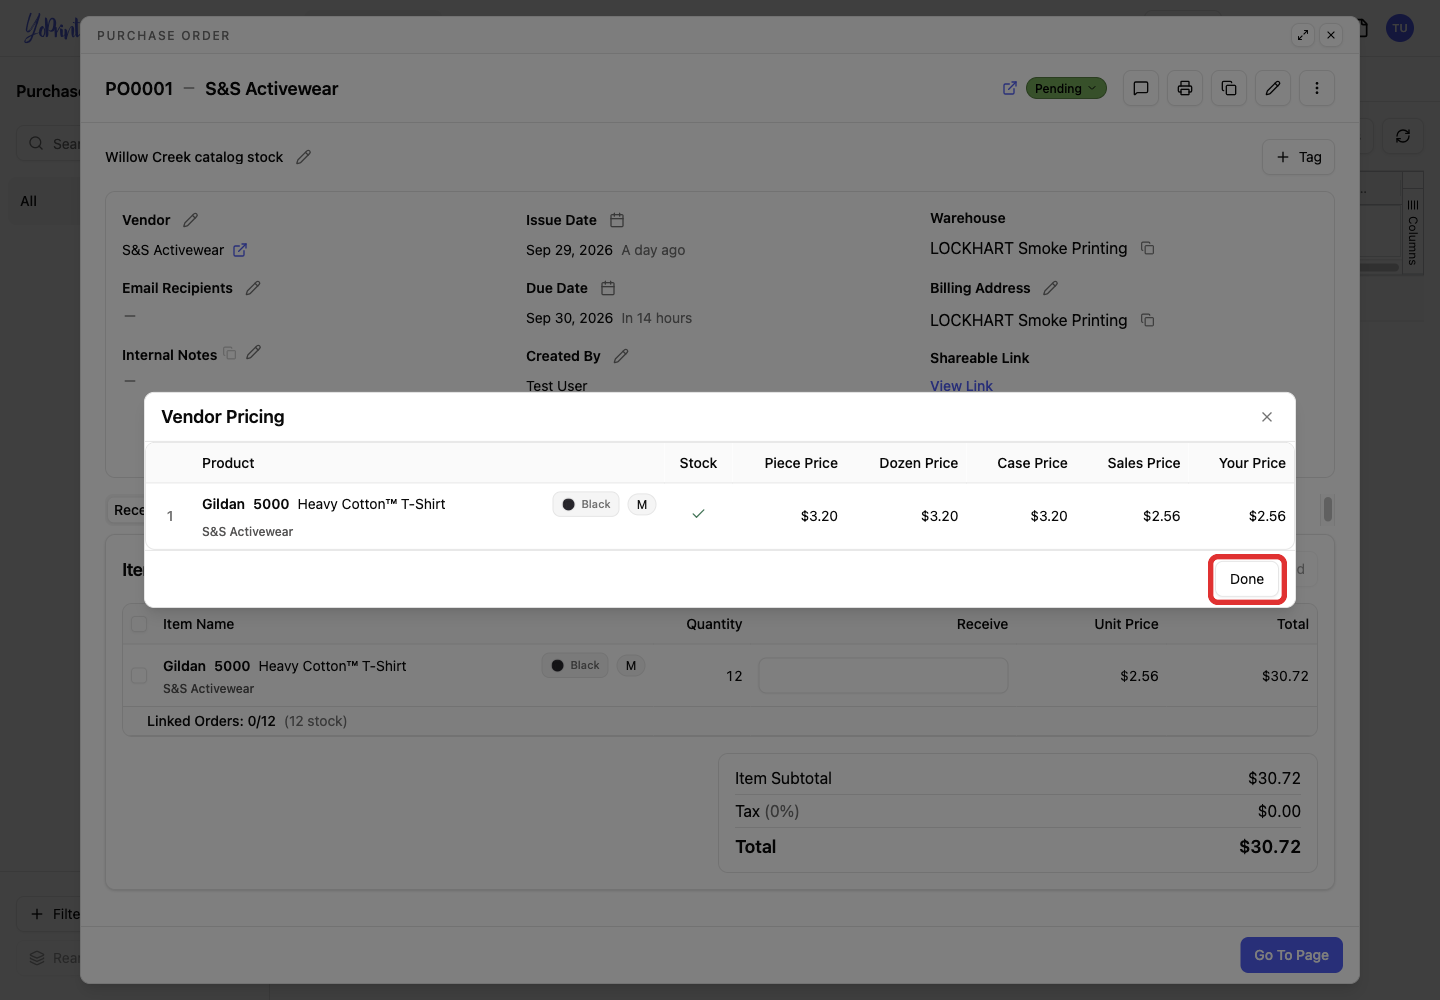Screen dimensions: 1440x1000
Task: Open the TU user avatar menu
Action: point(1400,28)
